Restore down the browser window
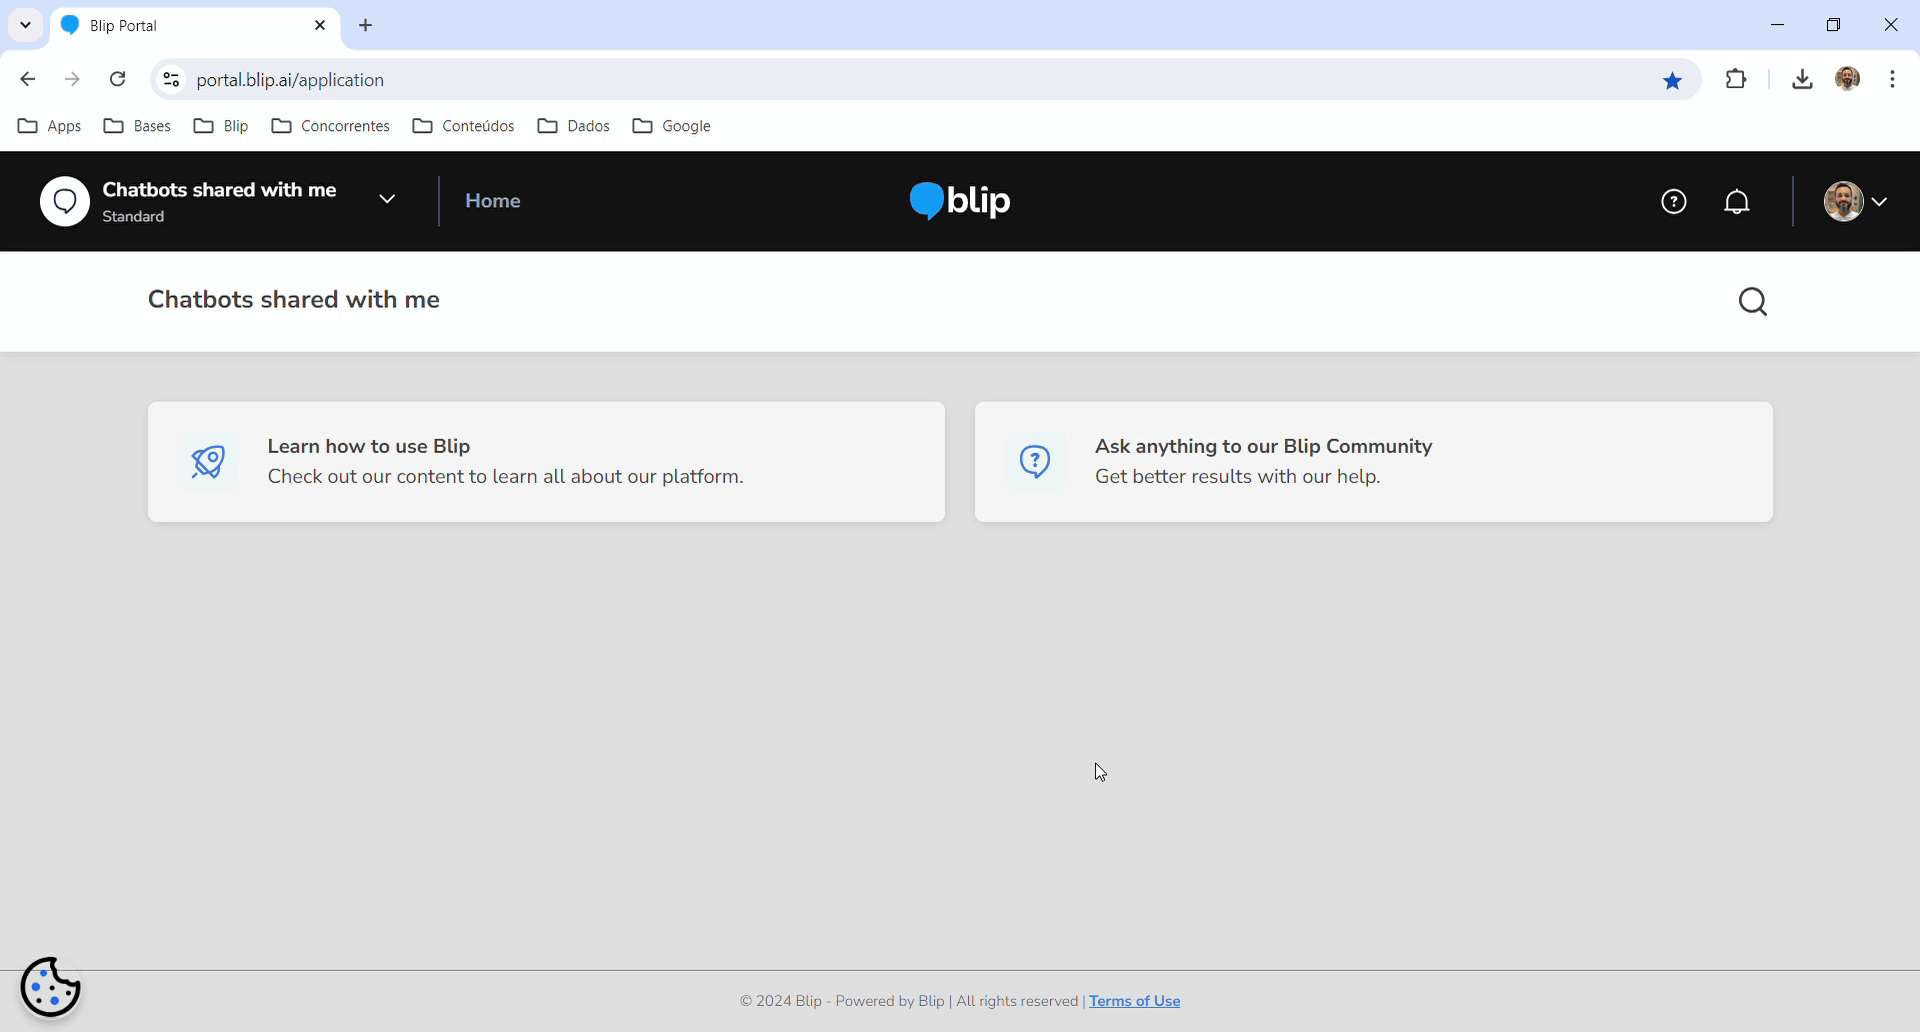The width and height of the screenshot is (1920, 1032). click(1833, 25)
